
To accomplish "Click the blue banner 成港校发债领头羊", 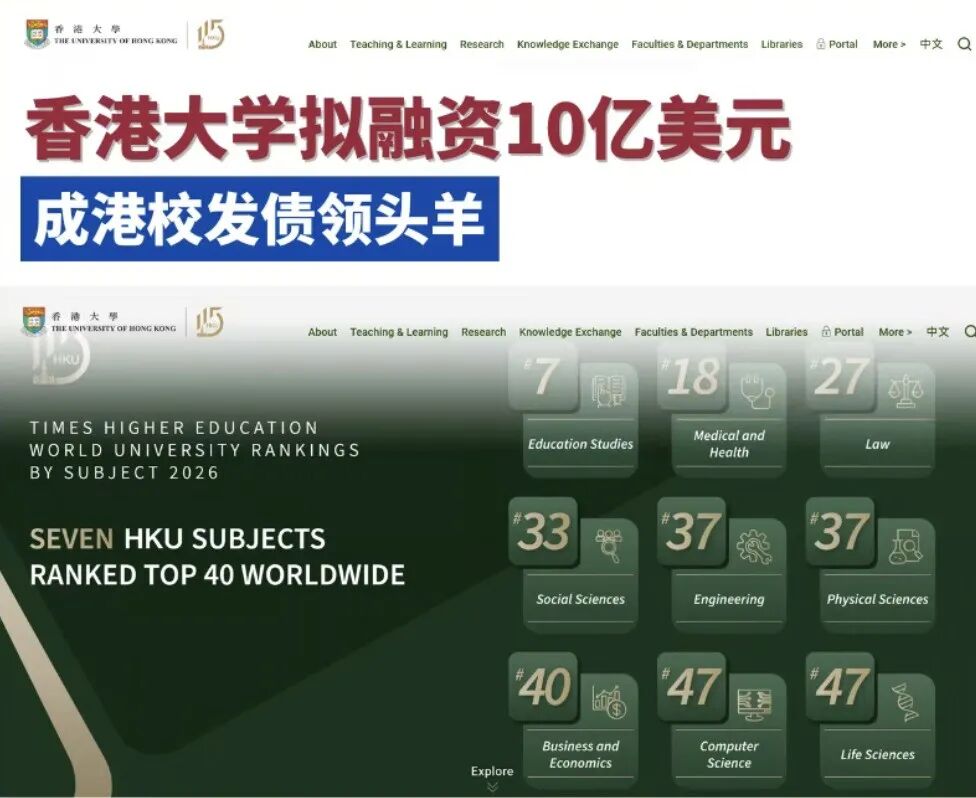I will (x=260, y=218).
